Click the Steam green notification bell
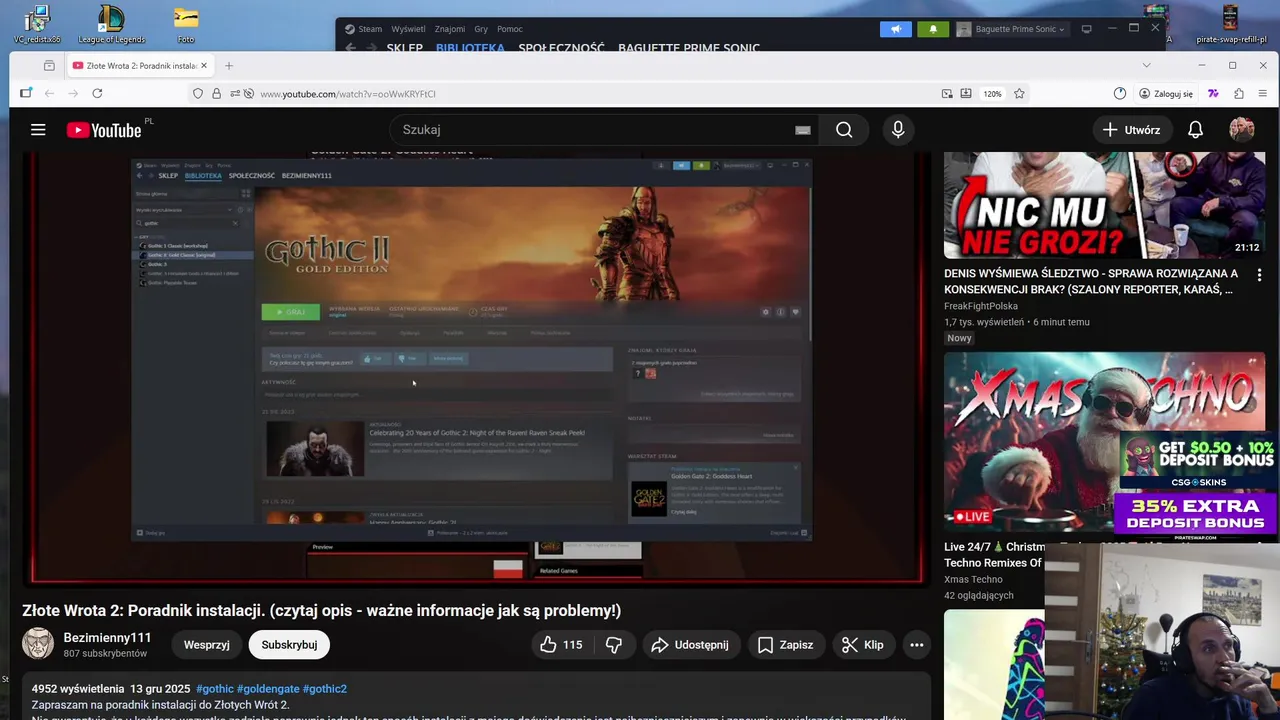The width and height of the screenshot is (1280, 720). (x=933, y=29)
